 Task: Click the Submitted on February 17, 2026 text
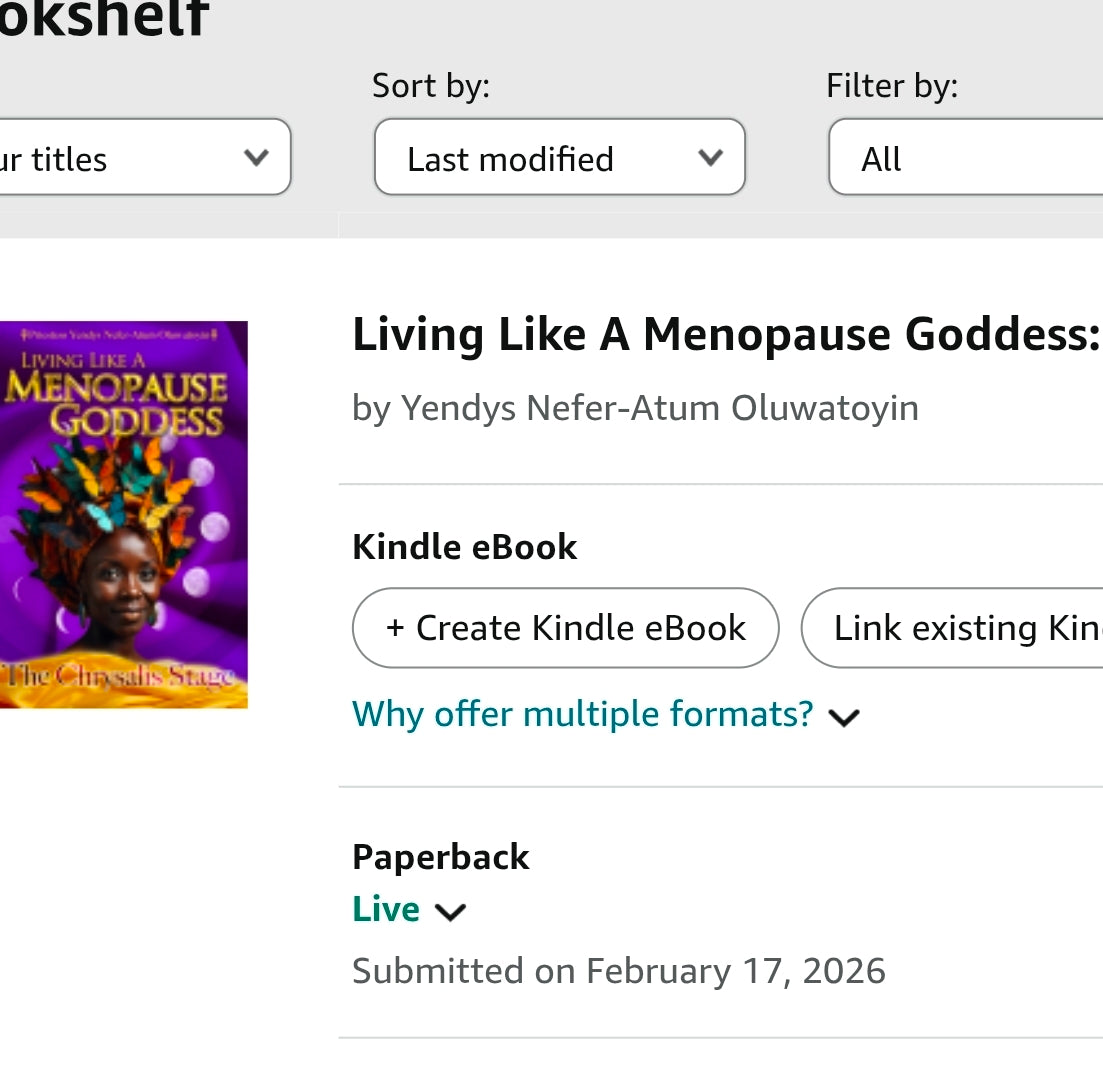tap(619, 971)
